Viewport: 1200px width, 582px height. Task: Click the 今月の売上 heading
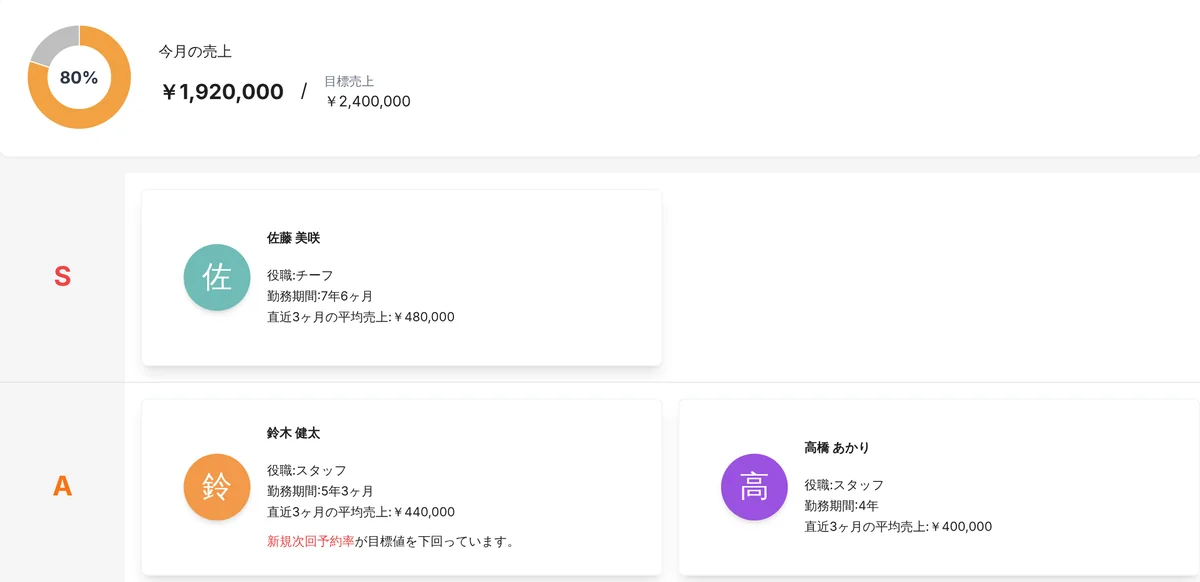195,51
